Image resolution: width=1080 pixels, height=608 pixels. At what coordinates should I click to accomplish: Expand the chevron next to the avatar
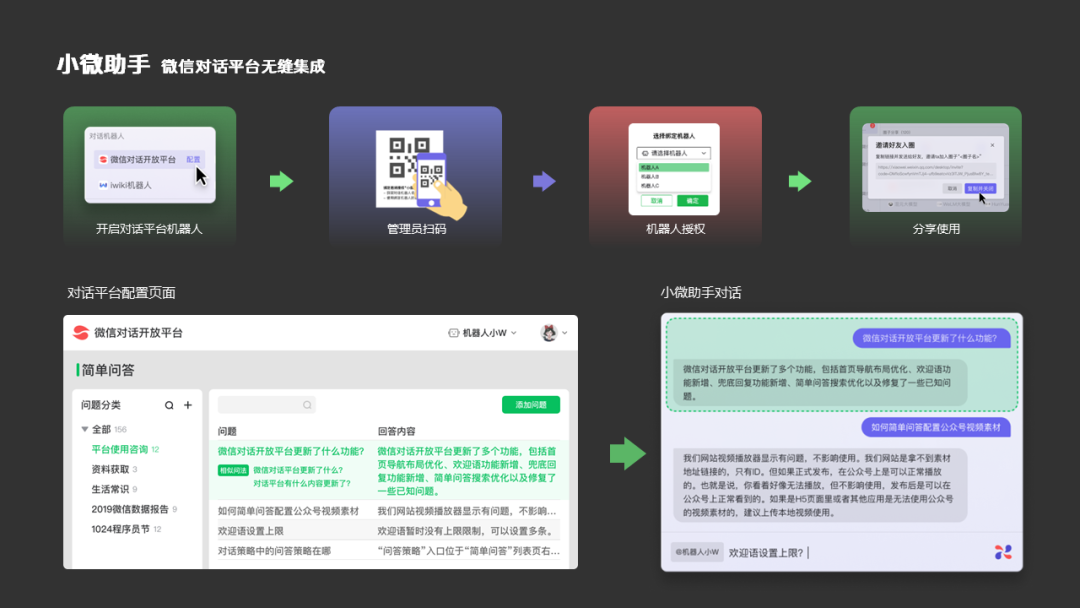(565, 333)
